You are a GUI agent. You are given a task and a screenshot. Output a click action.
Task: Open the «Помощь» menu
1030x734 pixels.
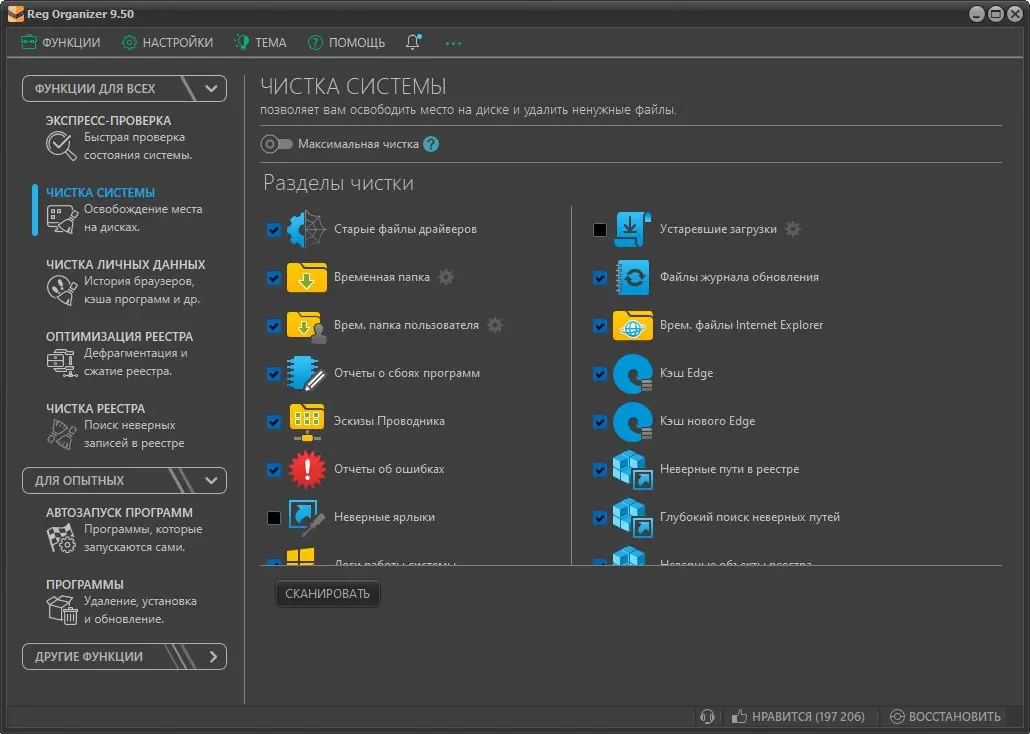(344, 42)
